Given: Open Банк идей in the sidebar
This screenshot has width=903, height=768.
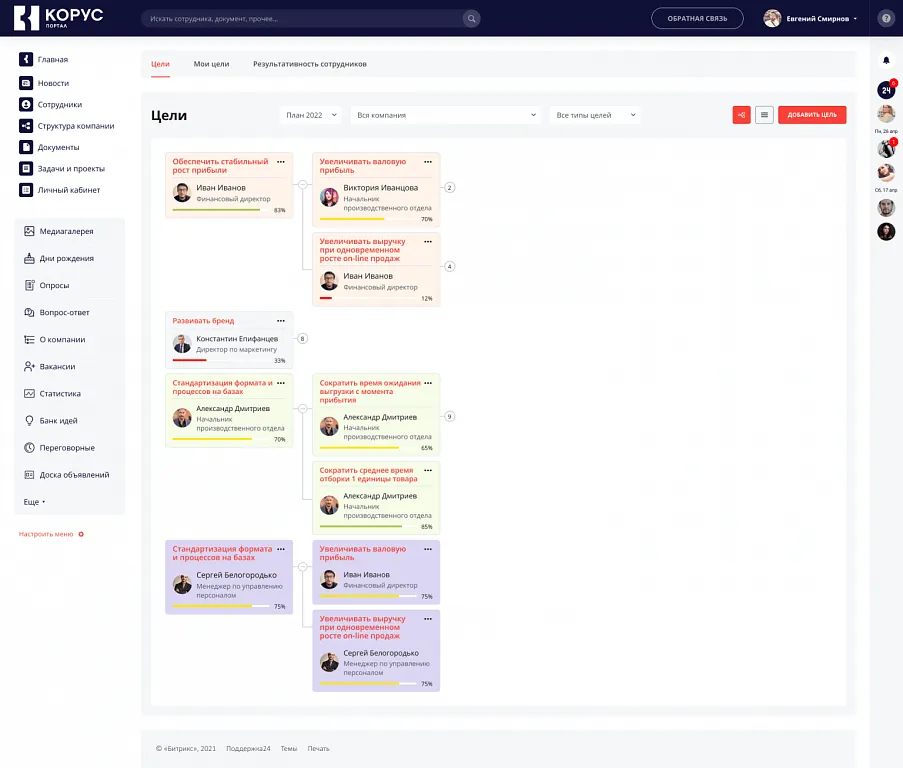Looking at the screenshot, I should tap(58, 421).
